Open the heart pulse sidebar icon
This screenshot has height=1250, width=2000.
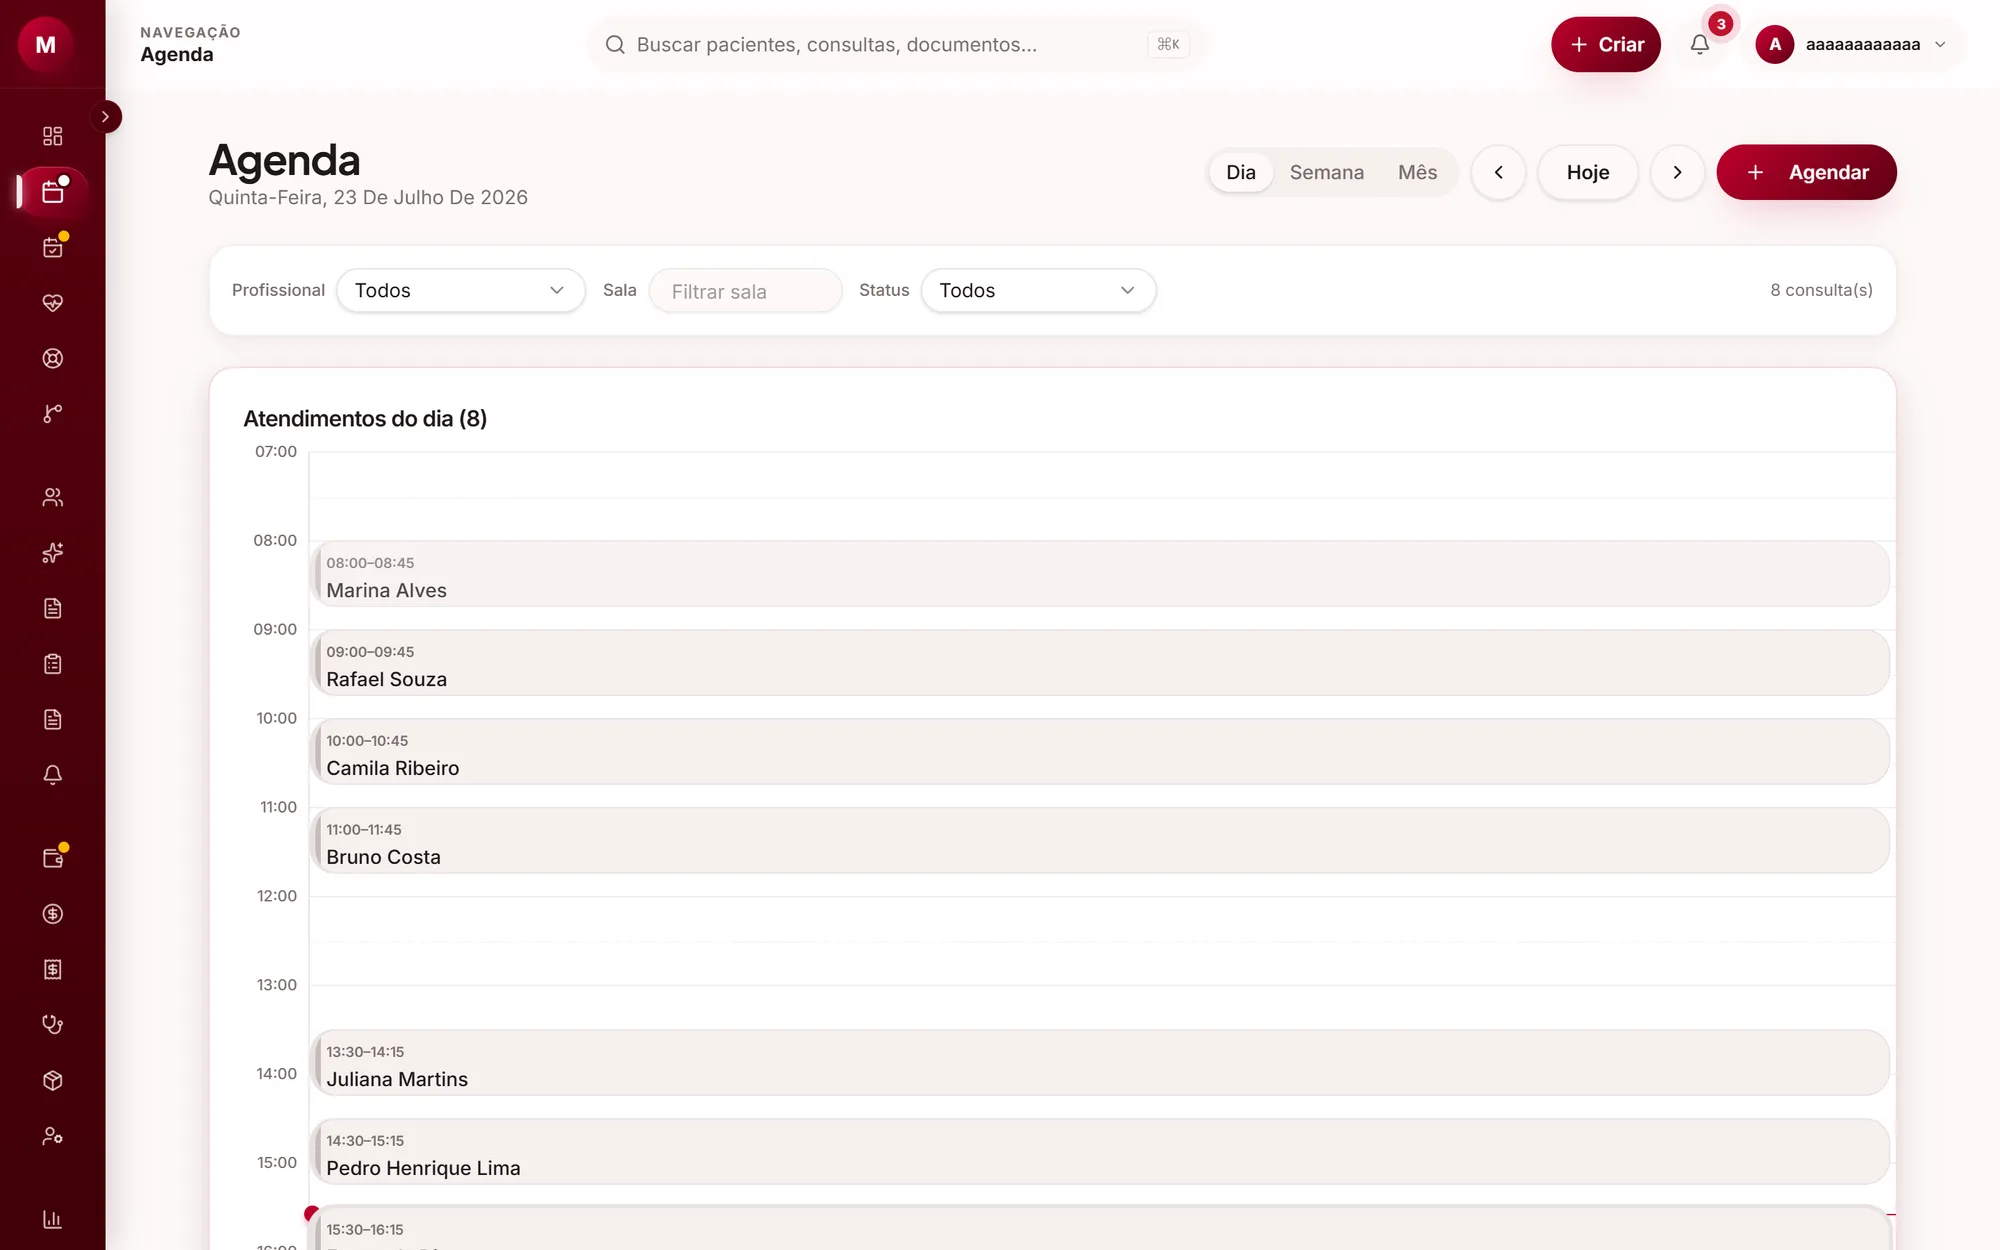pyautogui.click(x=53, y=303)
